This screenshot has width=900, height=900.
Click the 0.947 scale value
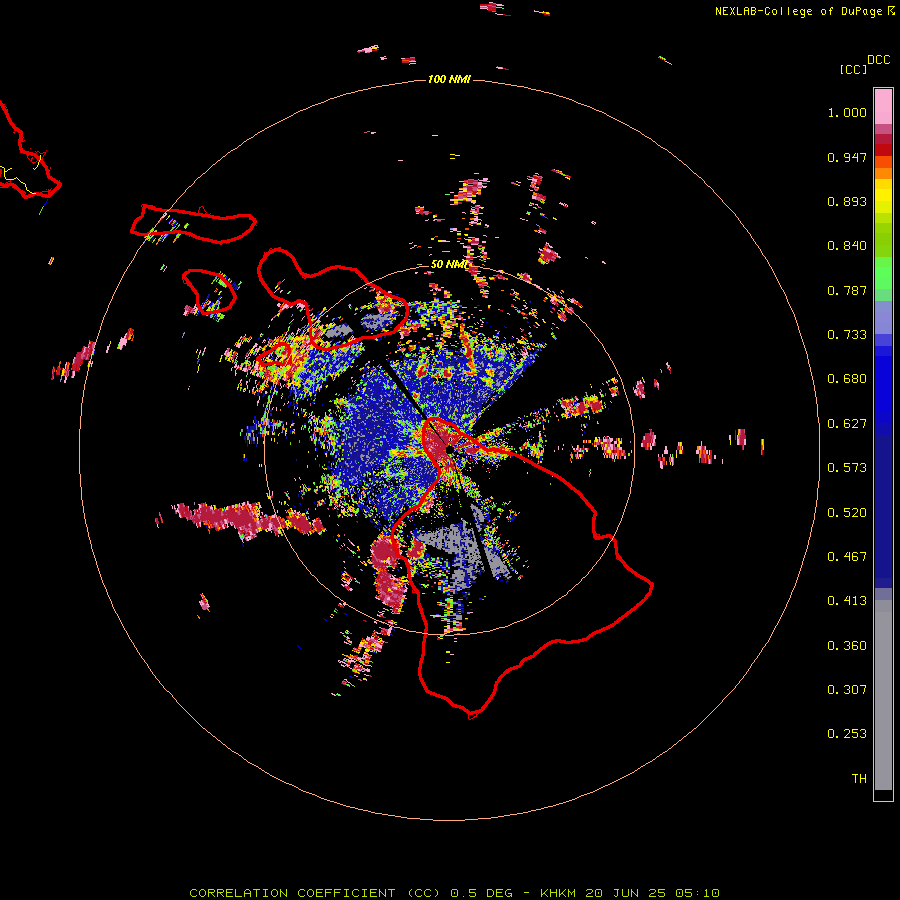(x=847, y=157)
